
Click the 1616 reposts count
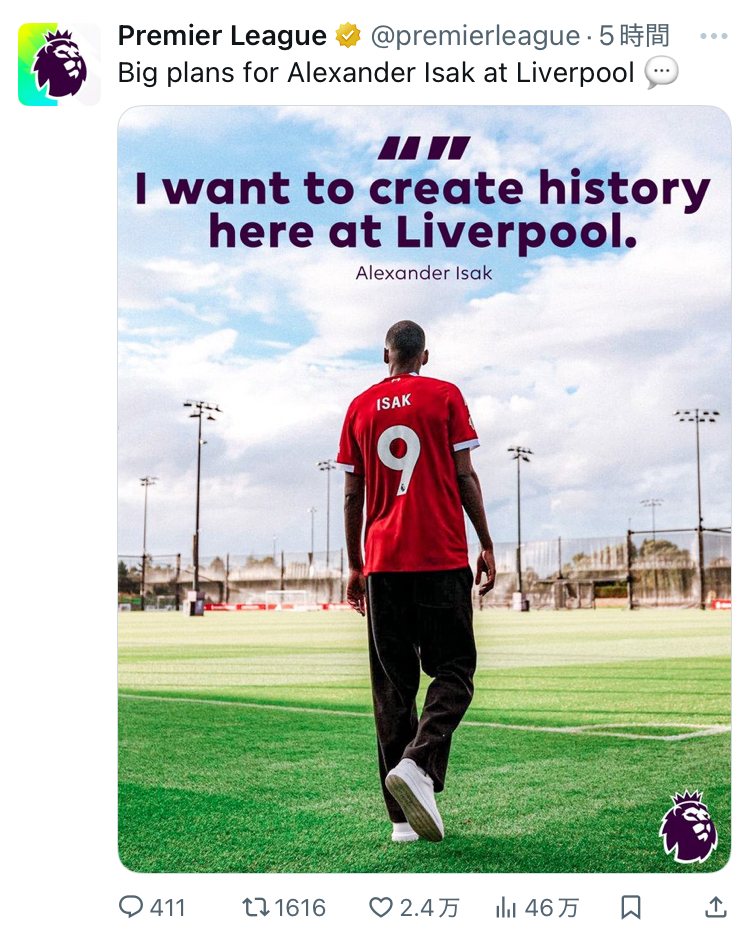point(300,908)
